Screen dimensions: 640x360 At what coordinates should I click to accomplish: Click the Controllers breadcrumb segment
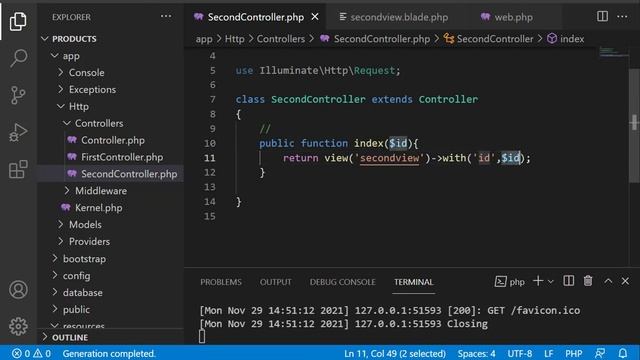point(280,39)
